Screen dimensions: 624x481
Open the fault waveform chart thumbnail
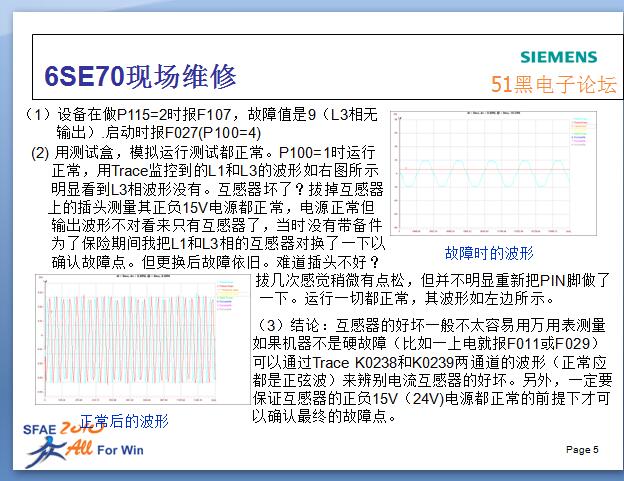pyautogui.click(x=493, y=173)
